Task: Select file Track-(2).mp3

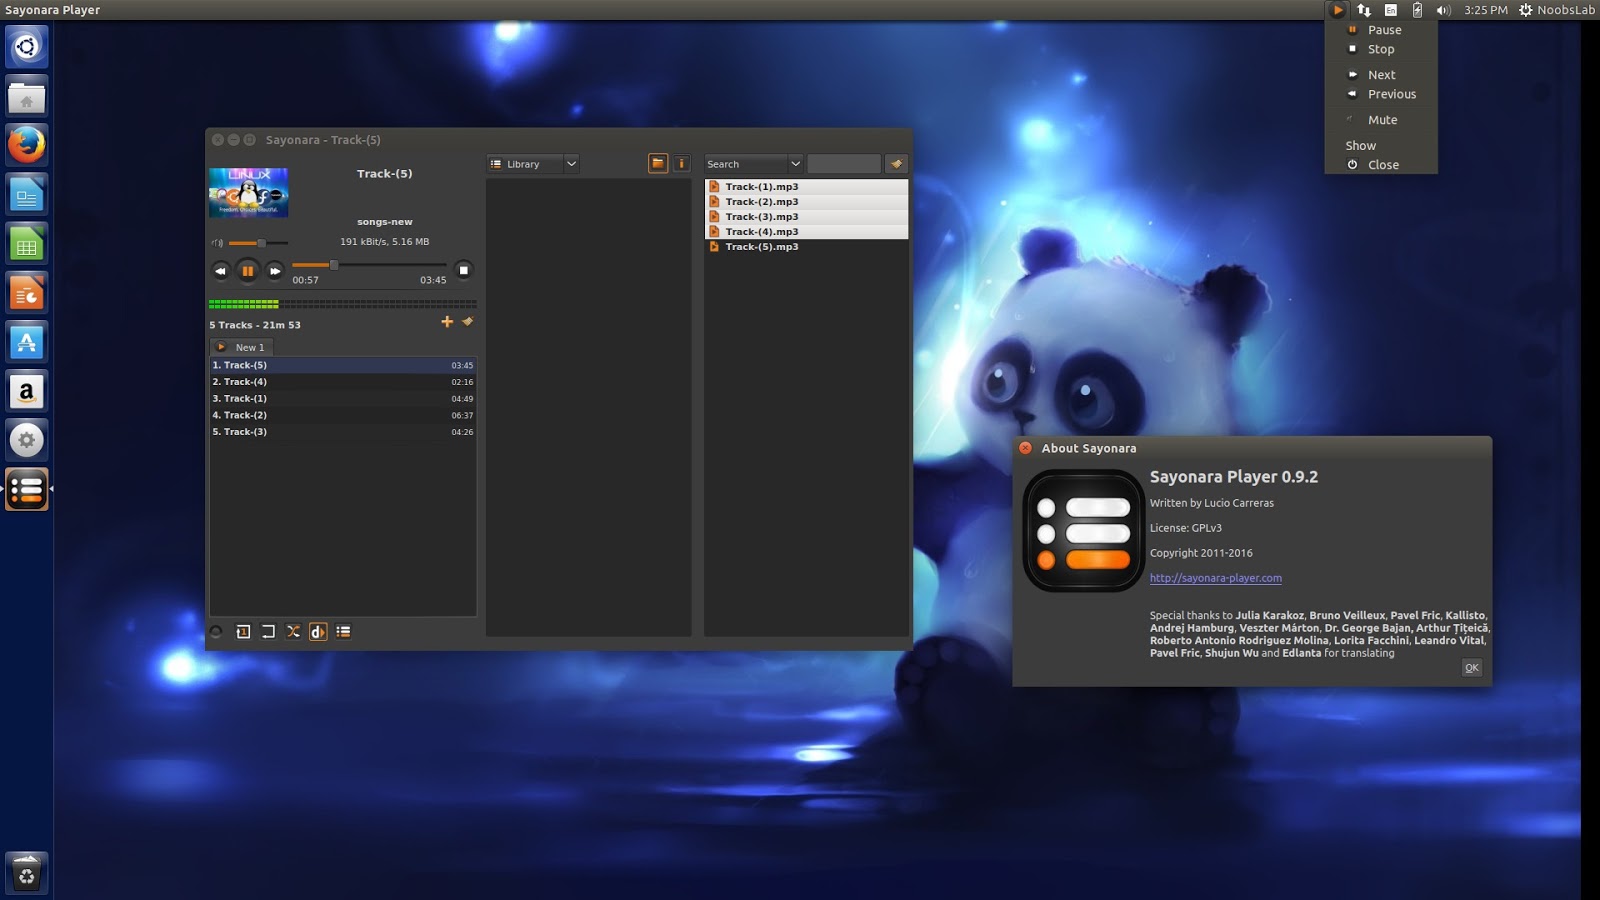Action: point(807,202)
